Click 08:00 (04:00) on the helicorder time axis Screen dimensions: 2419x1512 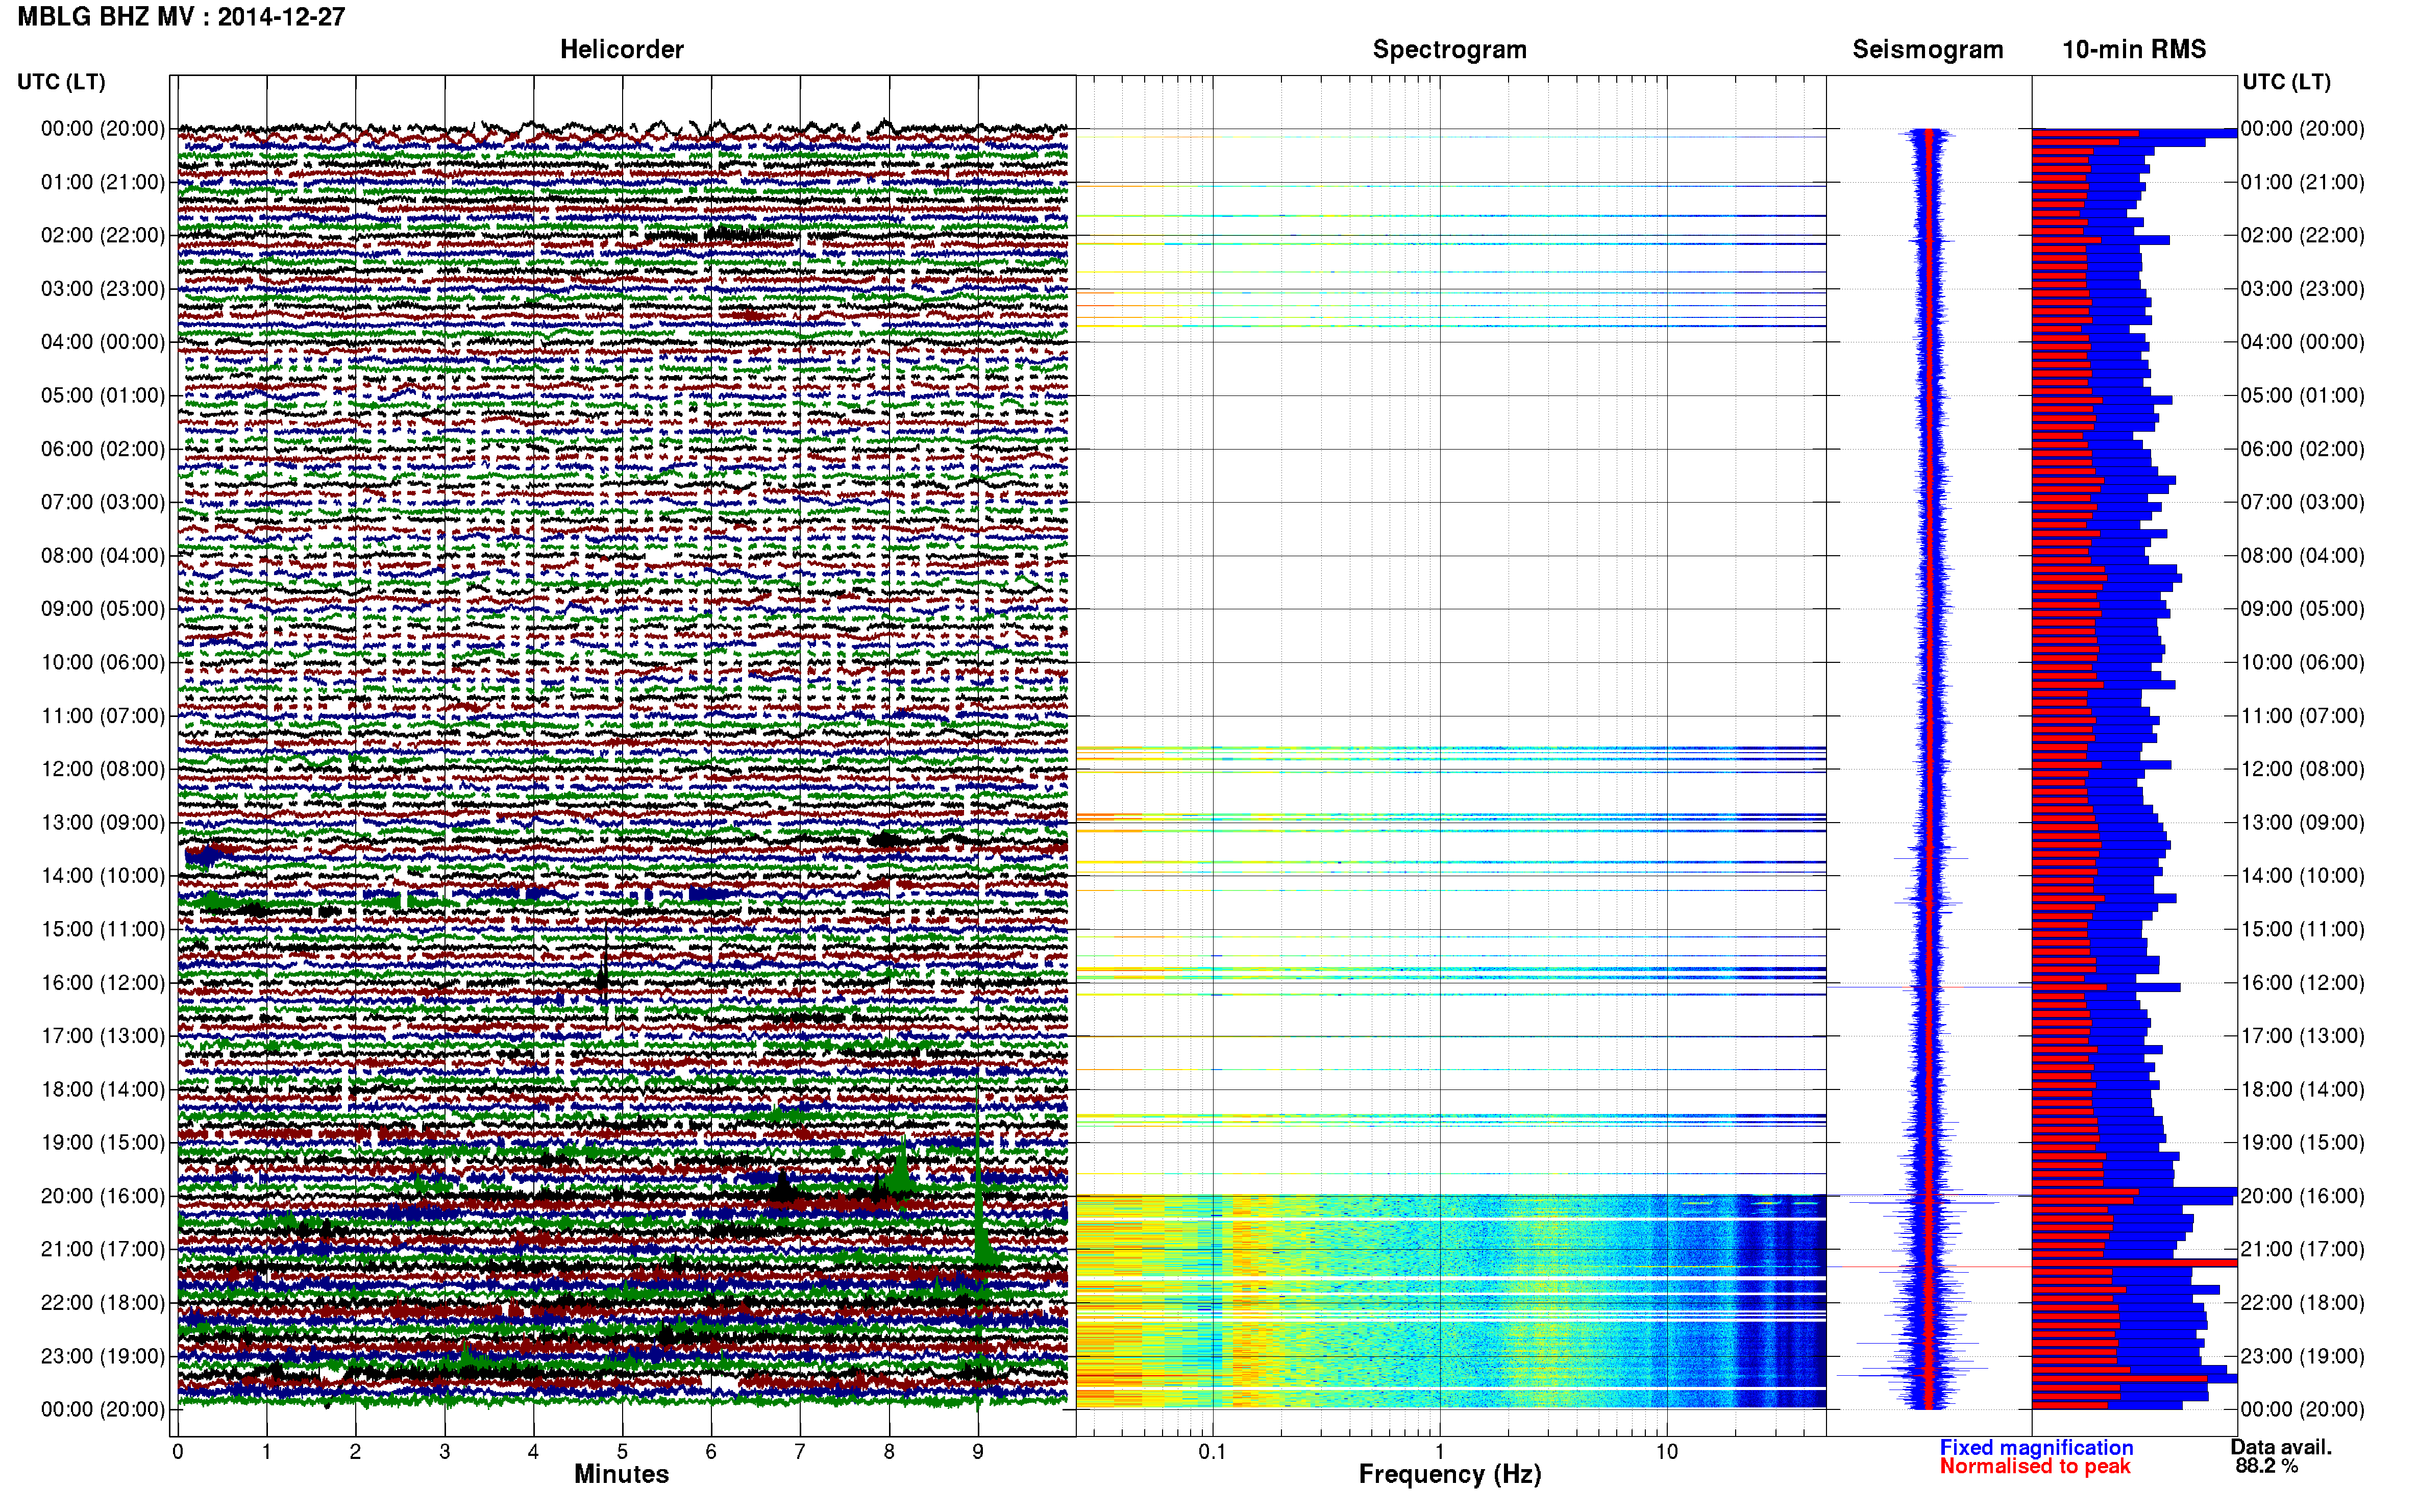coord(103,555)
